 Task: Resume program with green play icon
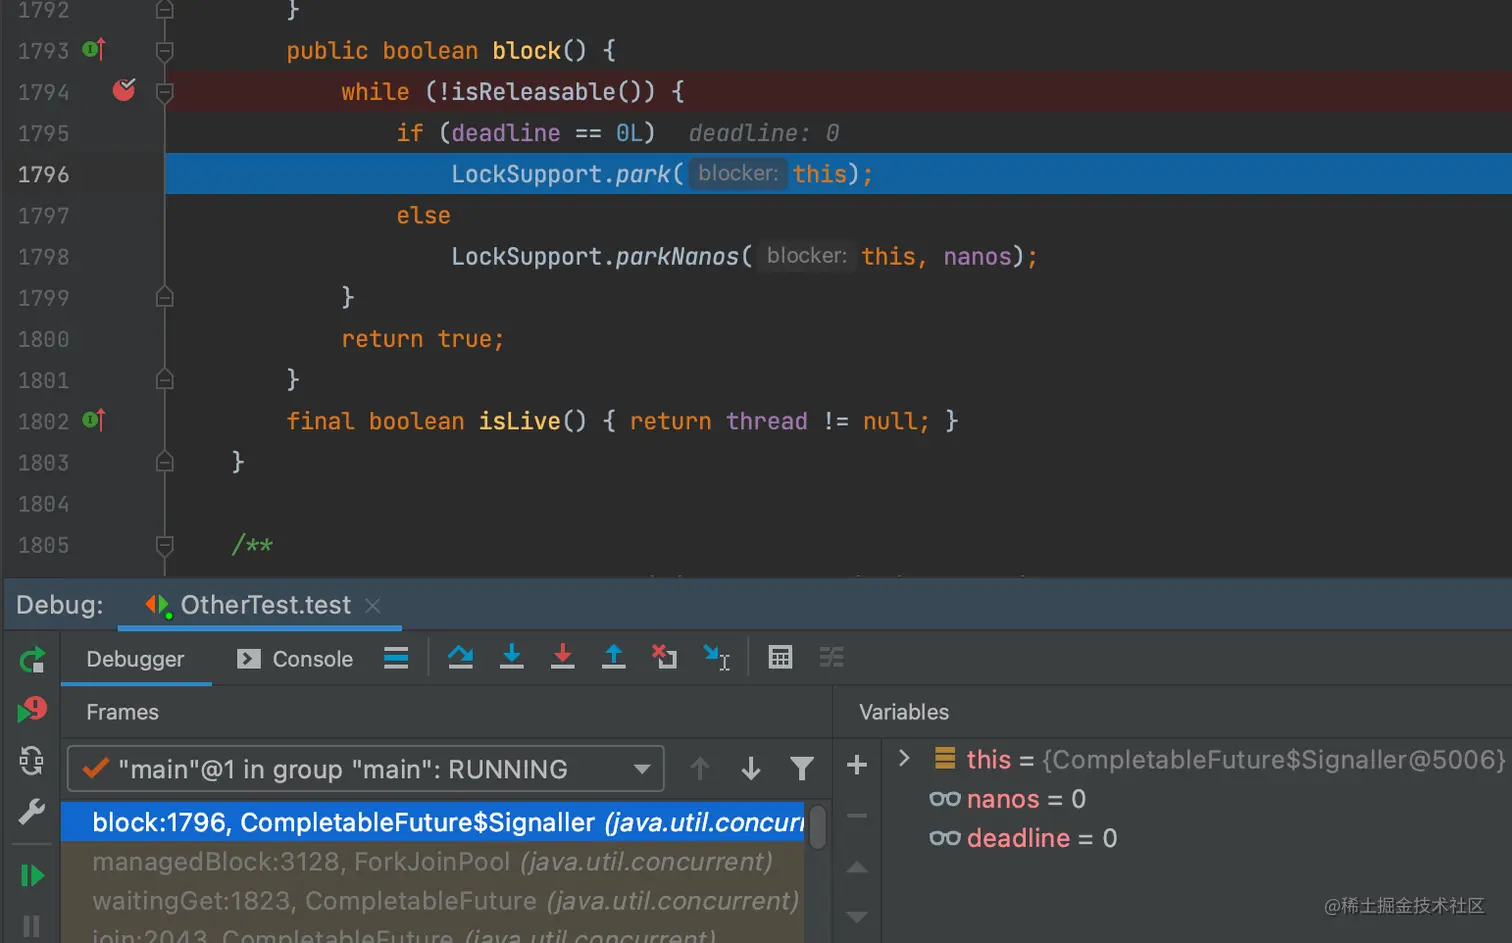point(32,876)
